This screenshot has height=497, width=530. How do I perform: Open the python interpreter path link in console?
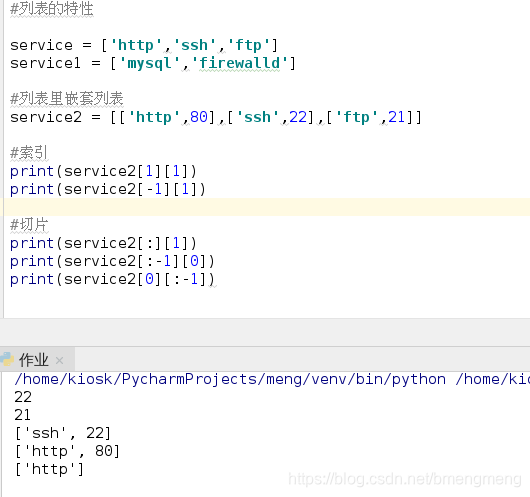click(x=230, y=379)
